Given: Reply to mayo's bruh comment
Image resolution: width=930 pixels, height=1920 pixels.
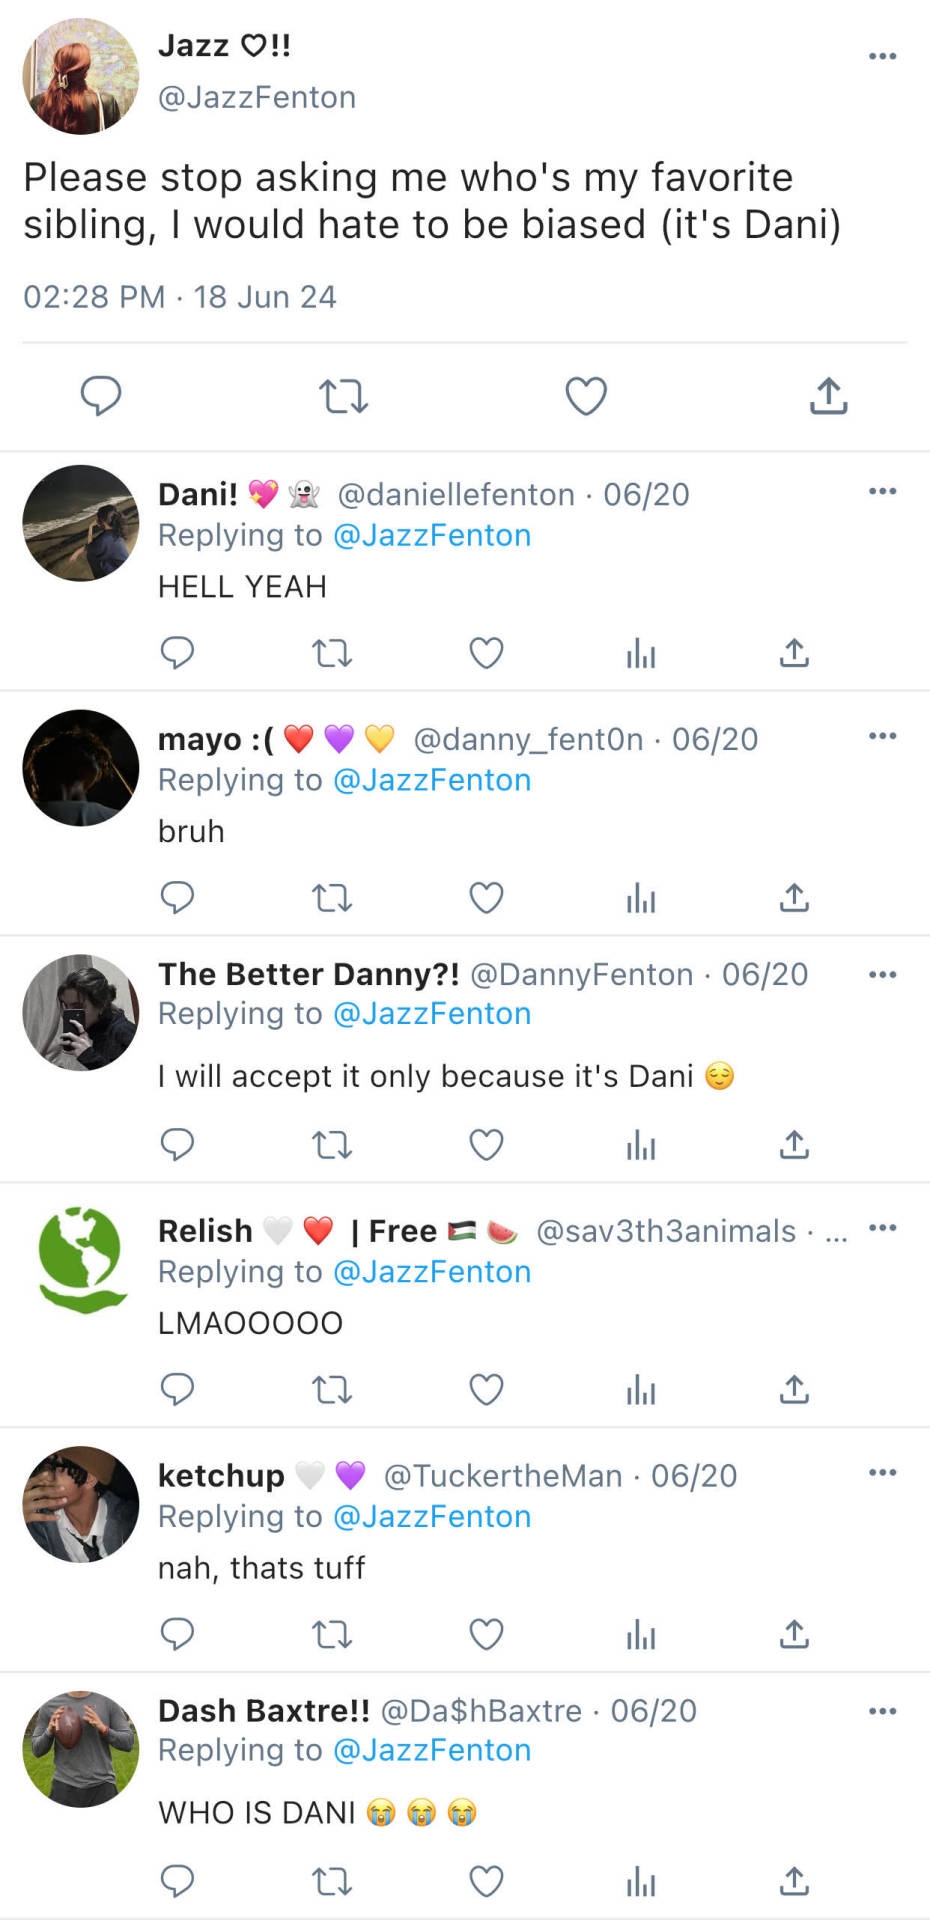Looking at the screenshot, I should [177, 898].
